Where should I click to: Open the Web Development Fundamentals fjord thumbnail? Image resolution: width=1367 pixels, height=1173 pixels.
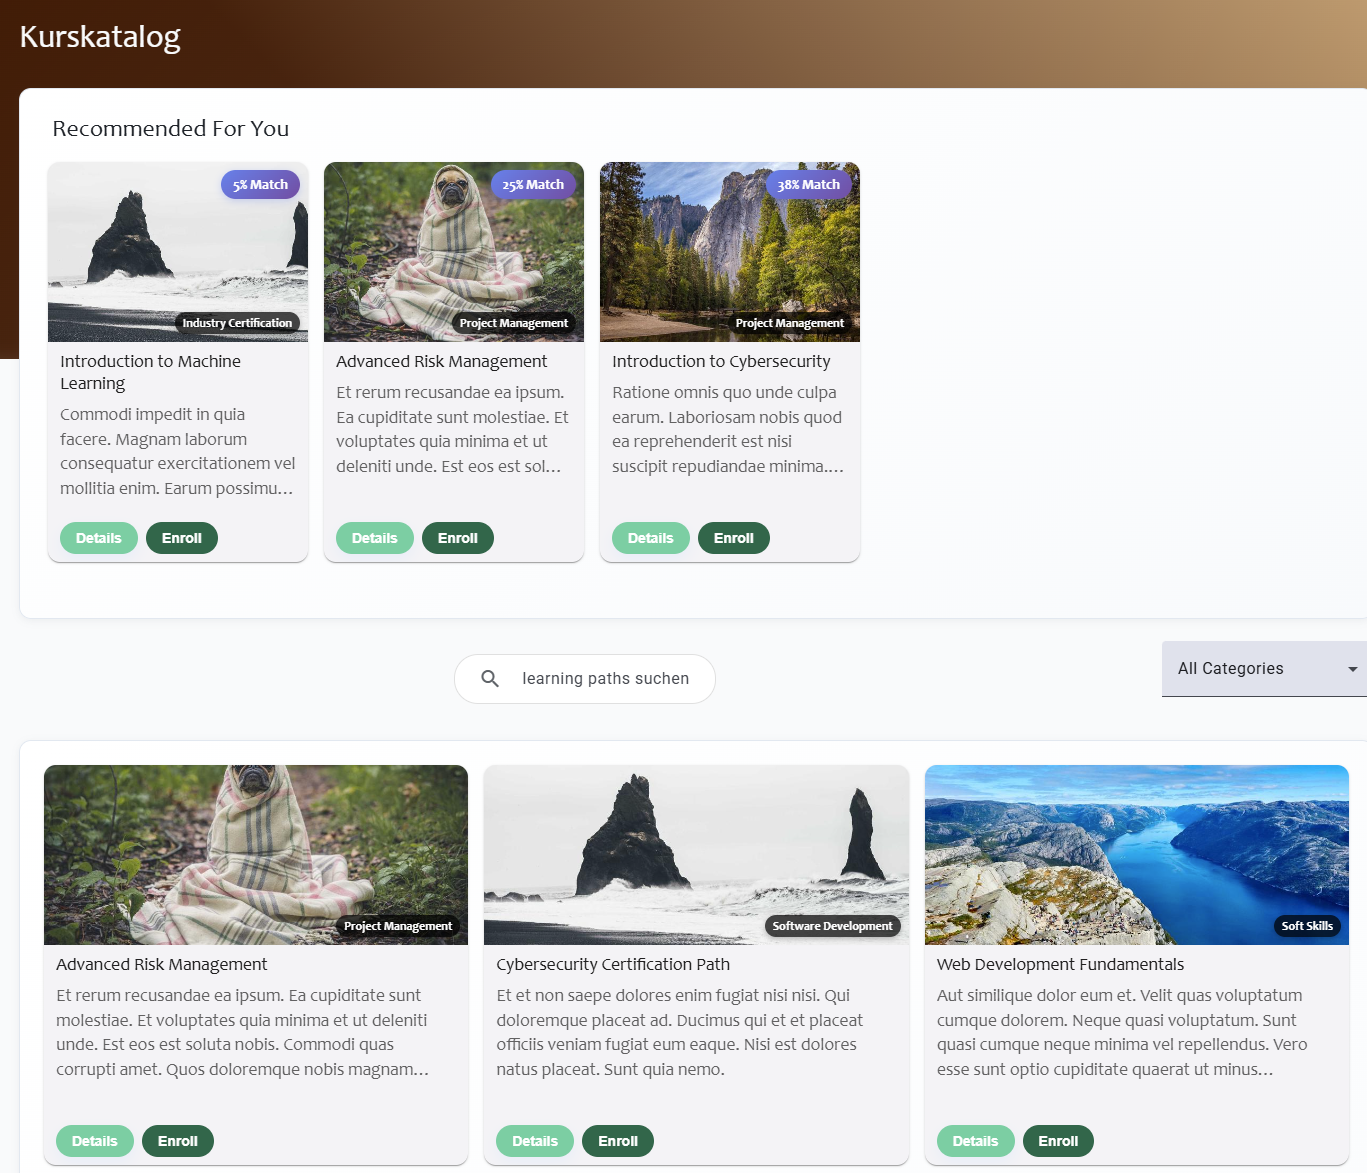(x=1136, y=845)
